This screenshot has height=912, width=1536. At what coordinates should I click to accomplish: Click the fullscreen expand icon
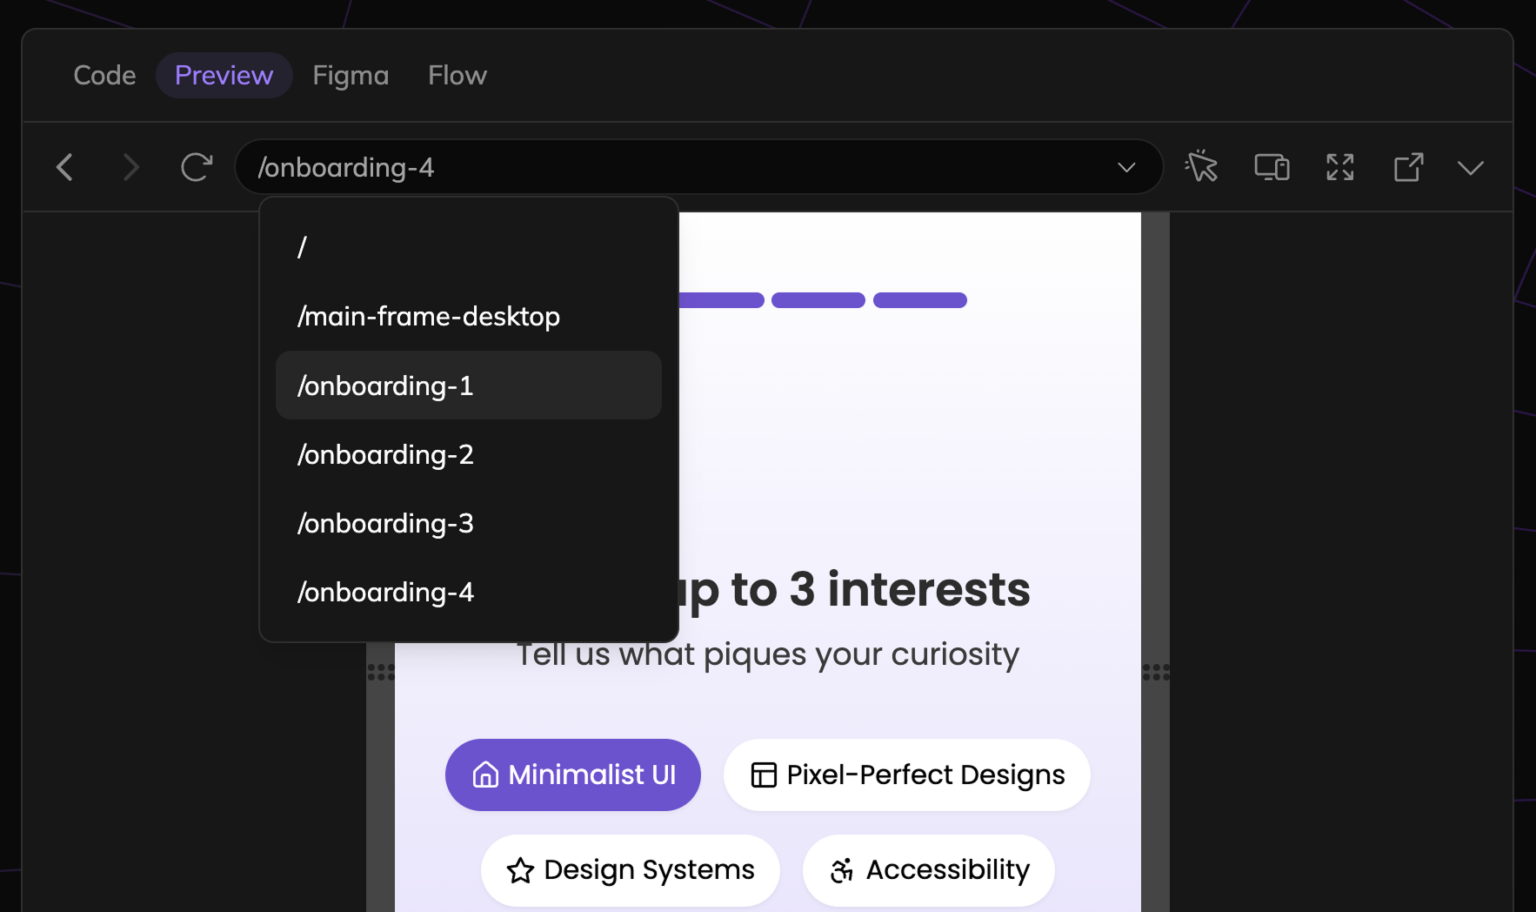pos(1339,167)
